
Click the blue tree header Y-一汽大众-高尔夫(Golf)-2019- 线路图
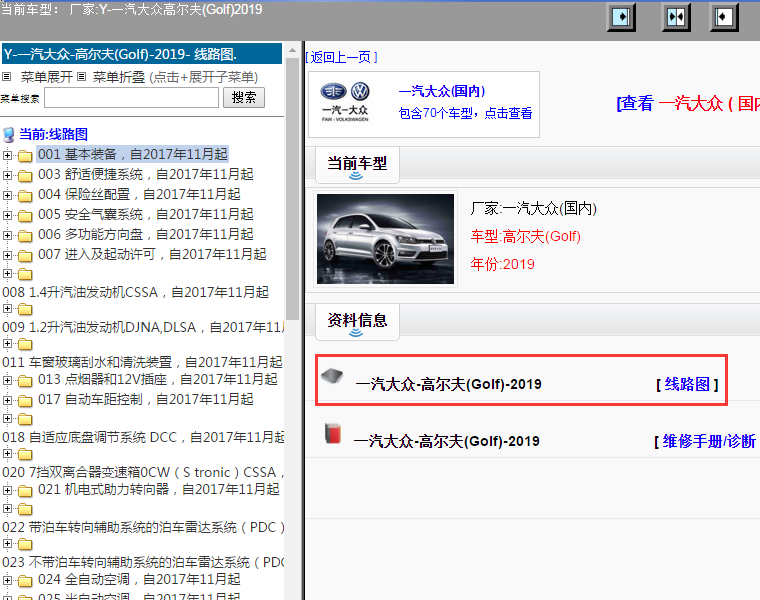[142, 54]
